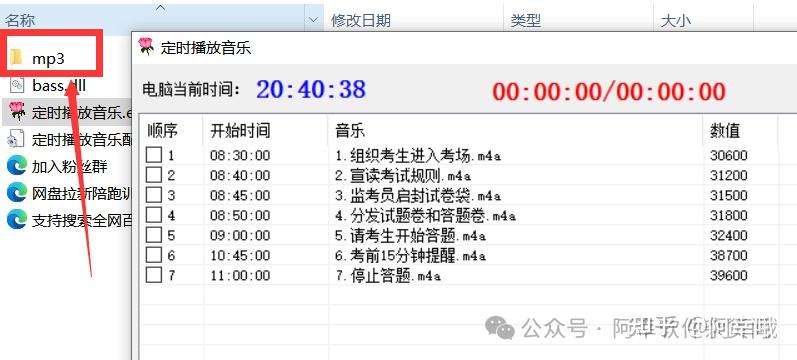Select 3.监考员启封试卷袋.m4a entry

coord(418,195)
